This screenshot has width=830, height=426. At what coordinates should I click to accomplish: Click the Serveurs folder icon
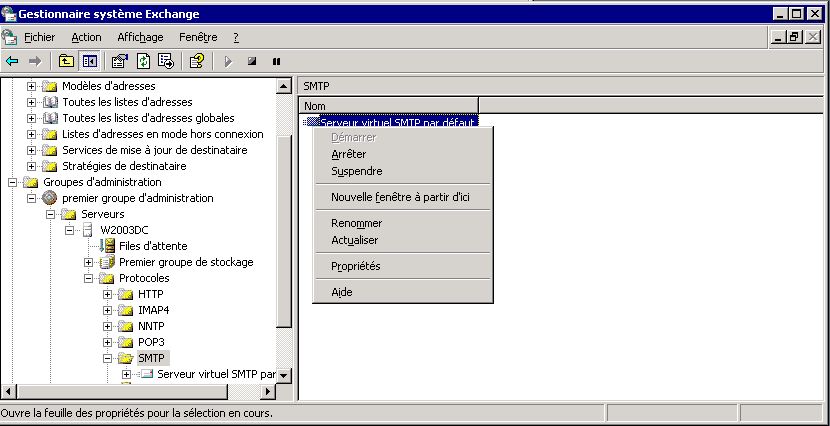[69, 214]
